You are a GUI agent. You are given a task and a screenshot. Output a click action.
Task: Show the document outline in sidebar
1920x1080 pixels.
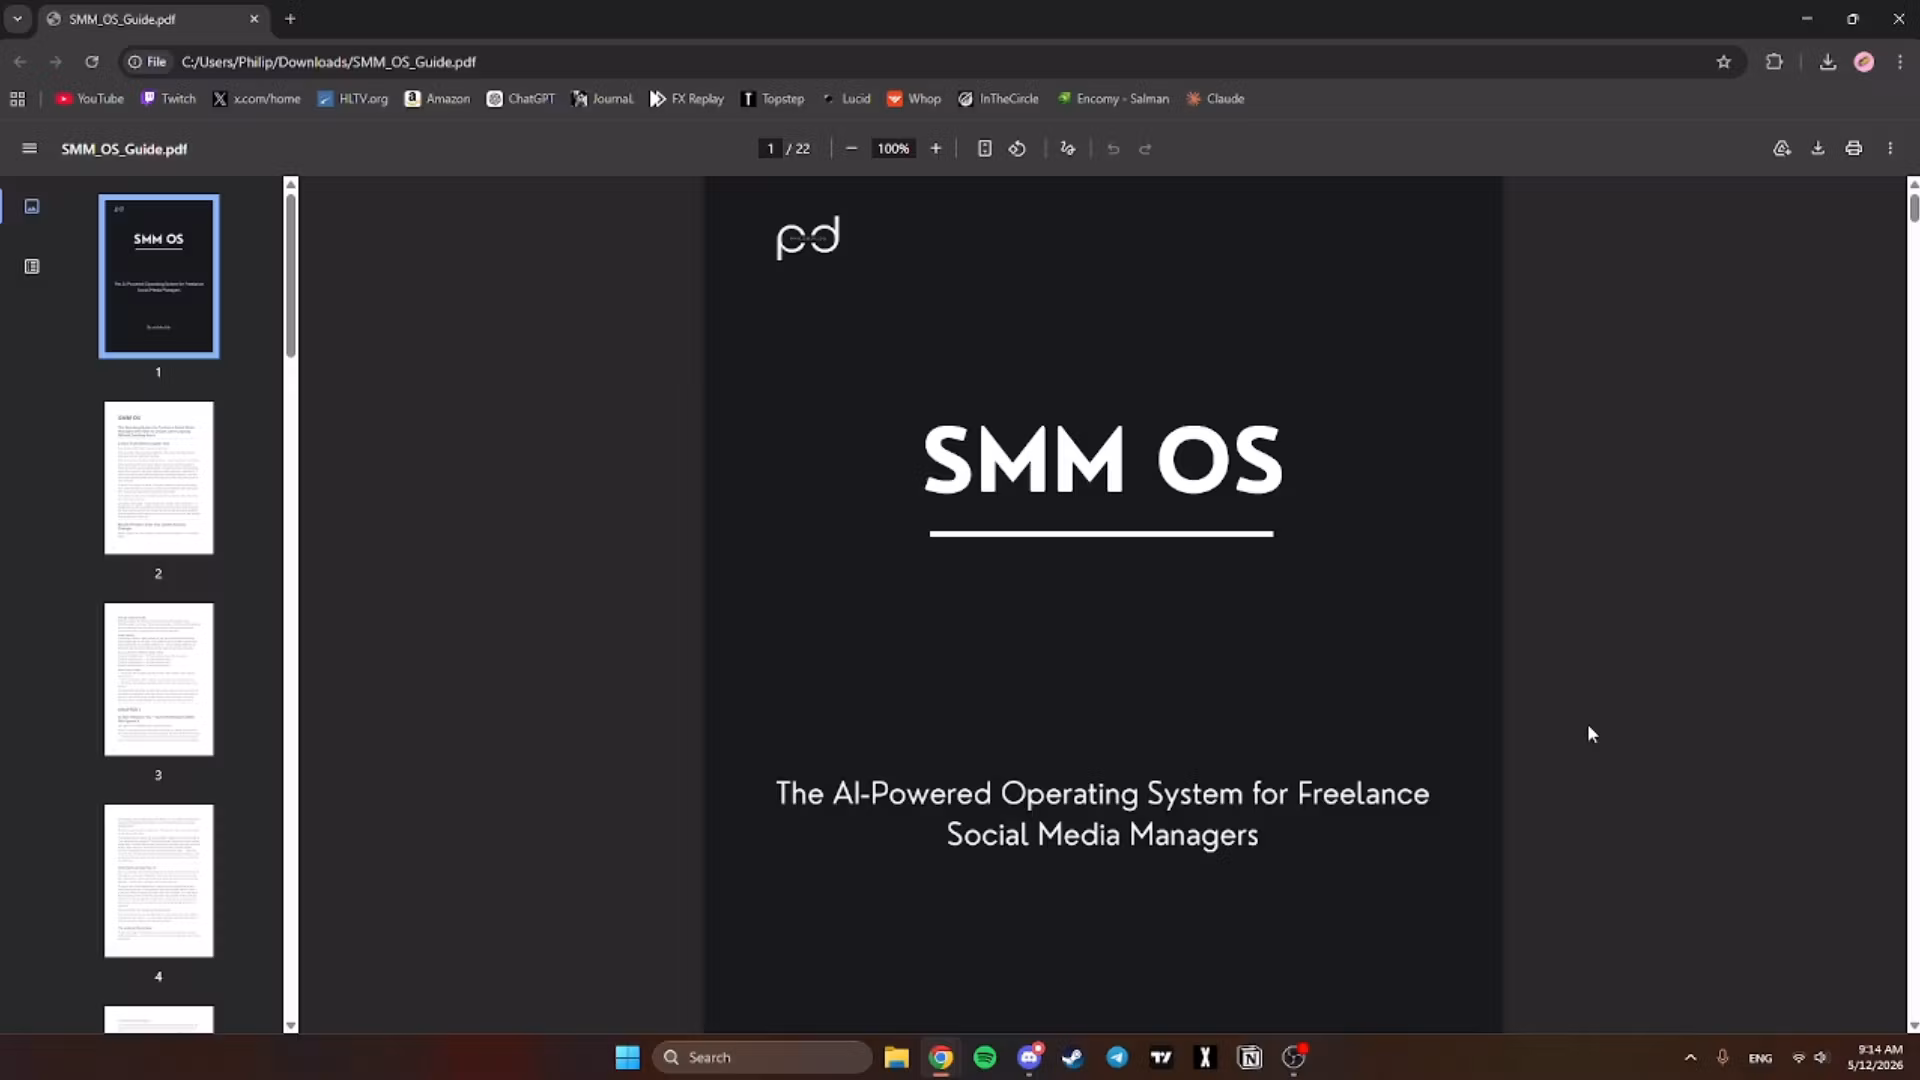[32, 266]
